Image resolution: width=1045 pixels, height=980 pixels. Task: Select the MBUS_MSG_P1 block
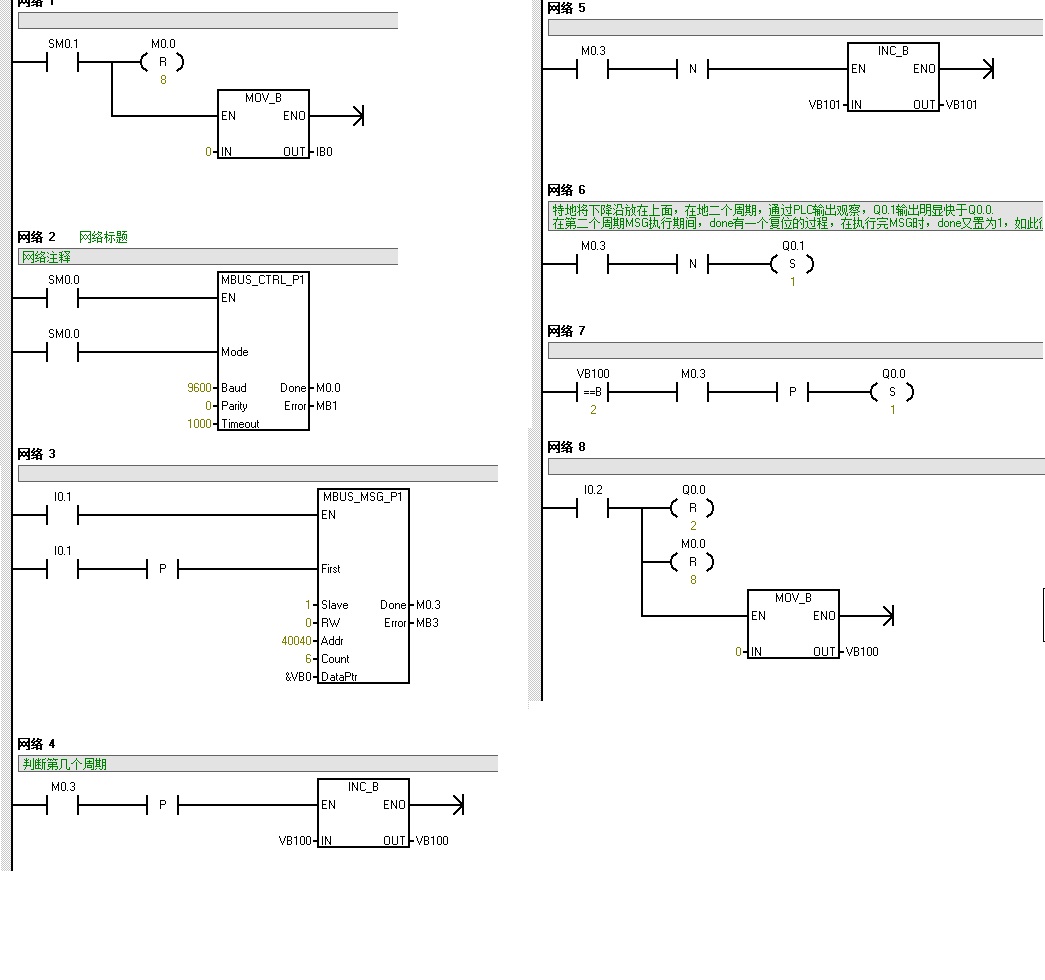point(363,586)
